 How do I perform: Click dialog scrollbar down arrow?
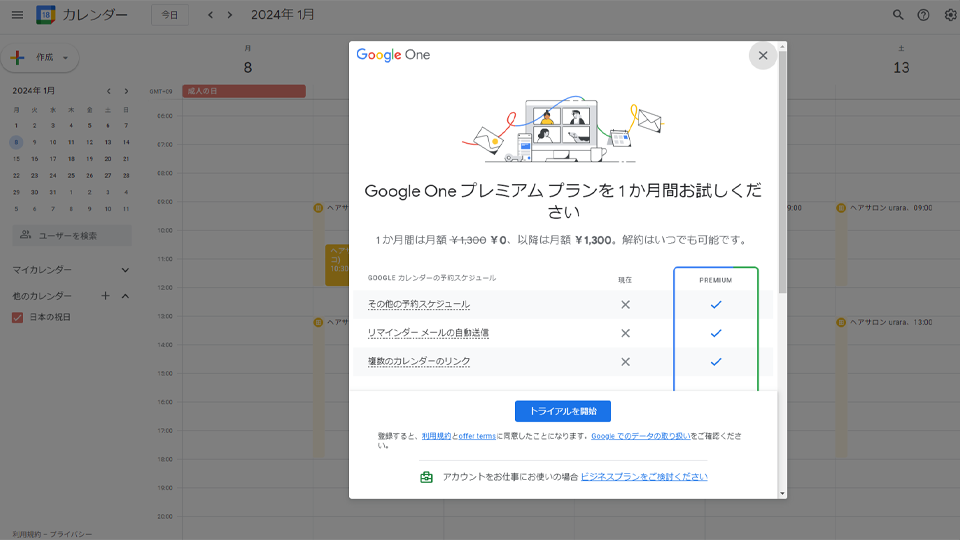[x=782, y=493]
